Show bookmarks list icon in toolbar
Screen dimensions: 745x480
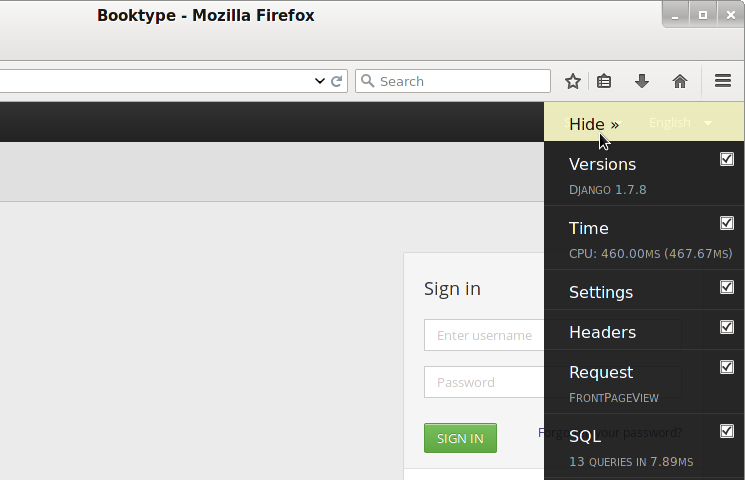tap(604, 81)
